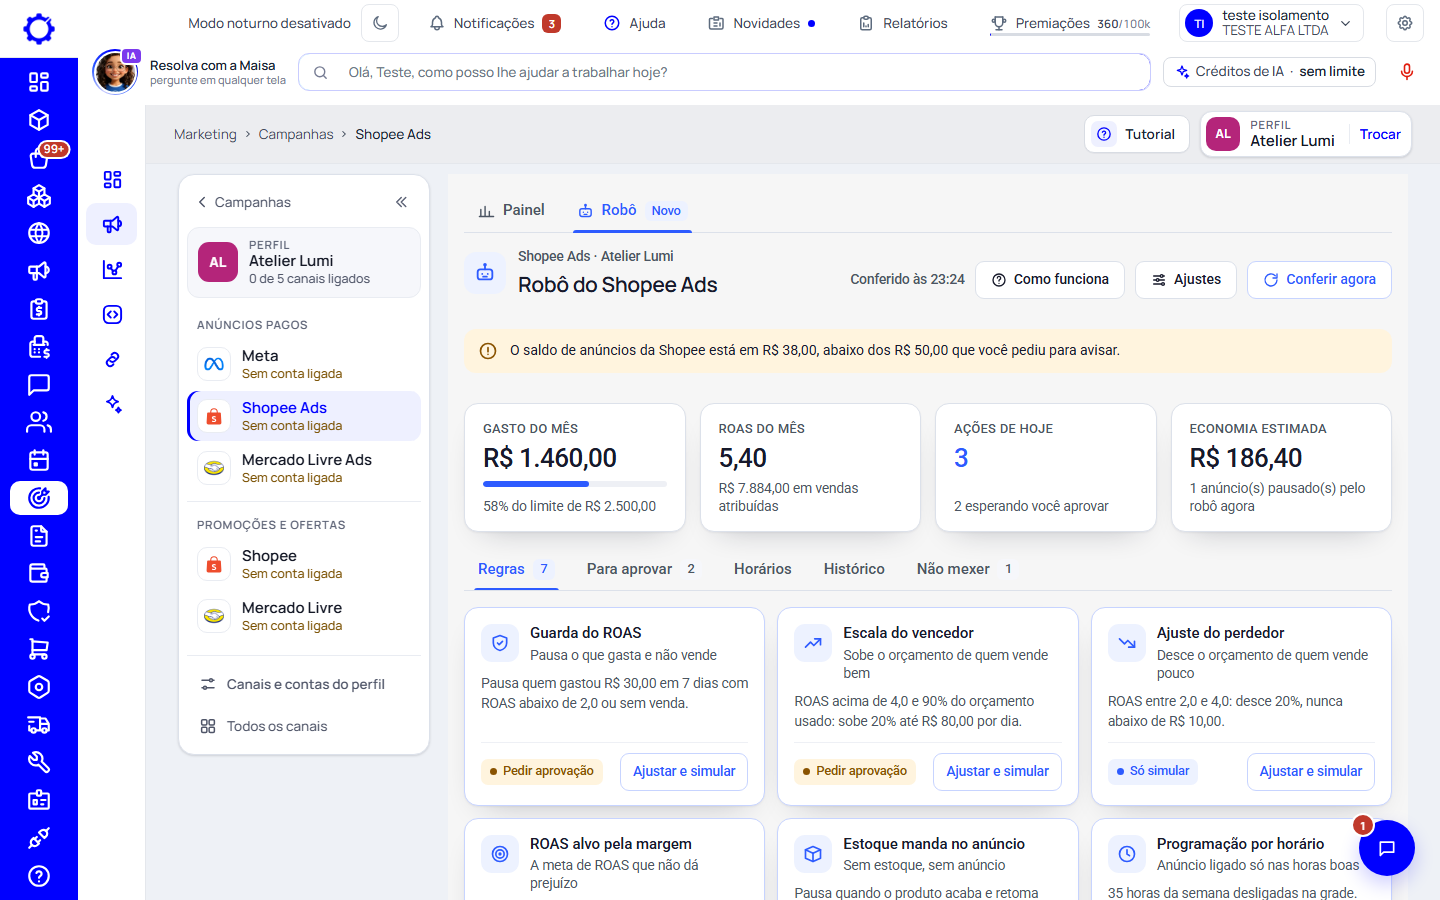Image resolution: width=1440 pixels, height=900 pixels.
Task: Toggle Só simular on Ajuste do perdedor
Action: tap(1154, 771)
